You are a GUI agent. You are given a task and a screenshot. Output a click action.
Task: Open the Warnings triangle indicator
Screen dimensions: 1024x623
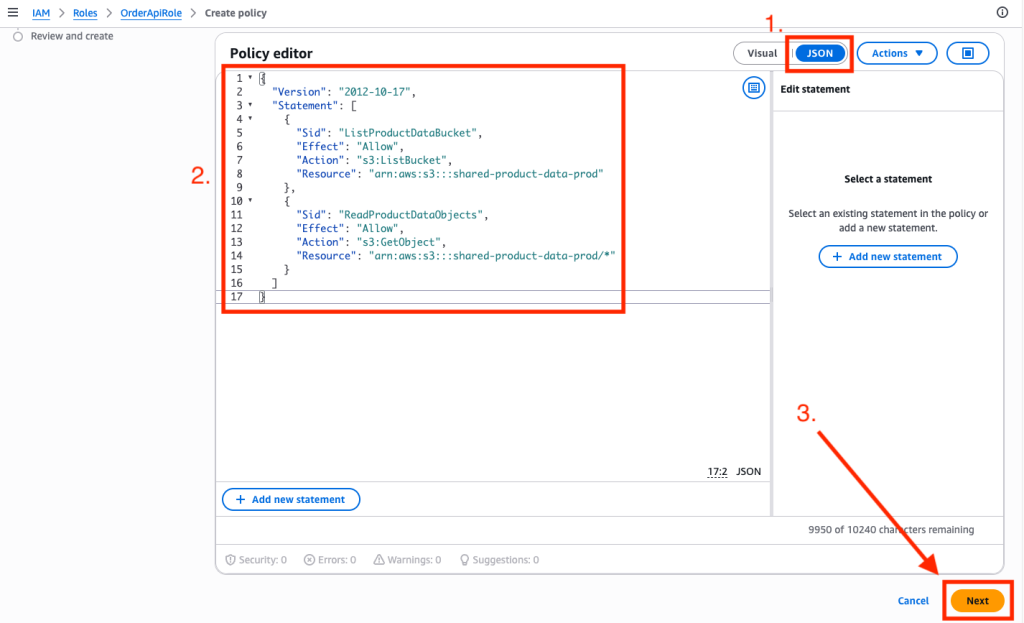408,560
